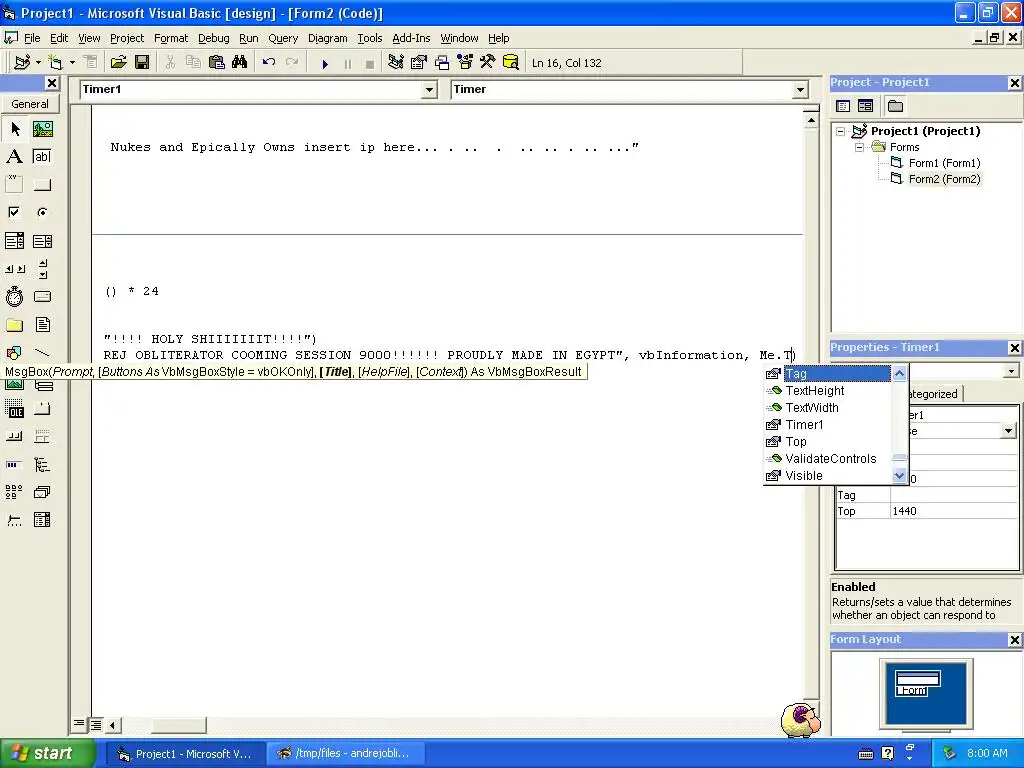Select the DriveListBox control tool

pos(42,296)
